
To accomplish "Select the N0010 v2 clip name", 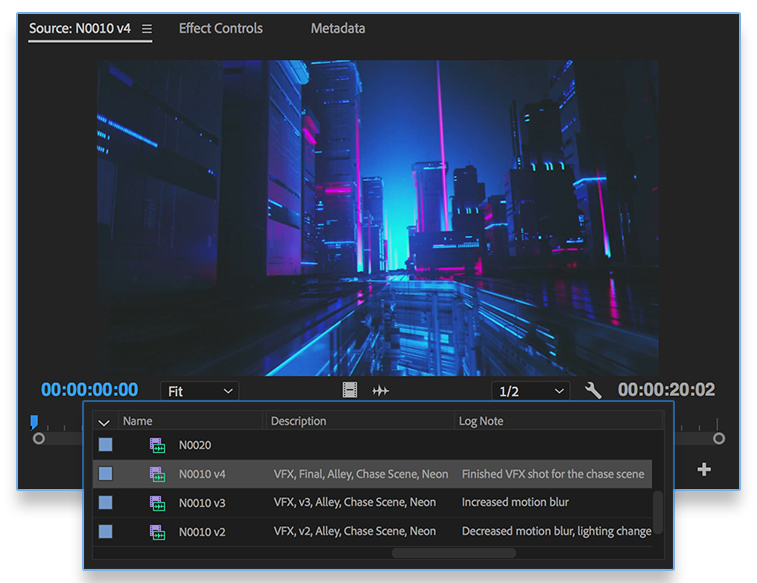I will (x=202, y=532).
